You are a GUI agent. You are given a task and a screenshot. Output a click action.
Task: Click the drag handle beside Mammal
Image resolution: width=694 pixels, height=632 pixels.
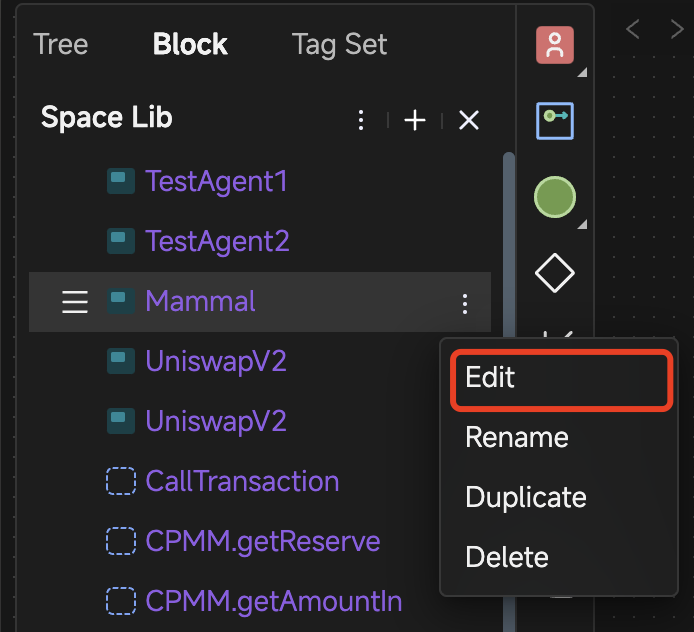pyautogui.click(x=75, y=302)
